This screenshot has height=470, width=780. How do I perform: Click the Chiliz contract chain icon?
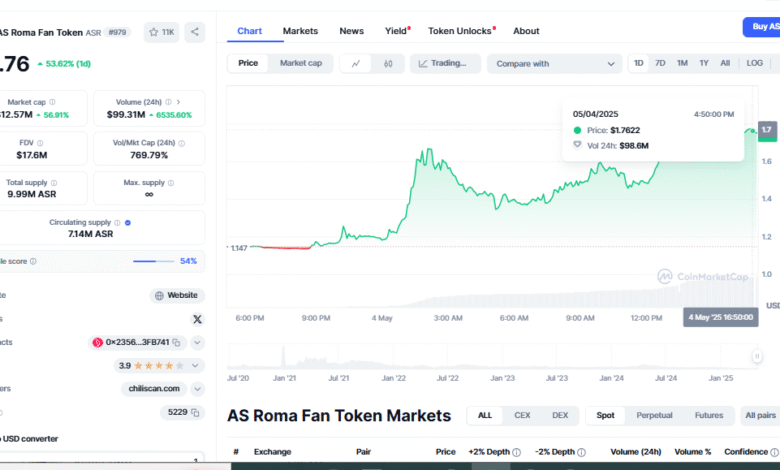[x=98, y=342]
